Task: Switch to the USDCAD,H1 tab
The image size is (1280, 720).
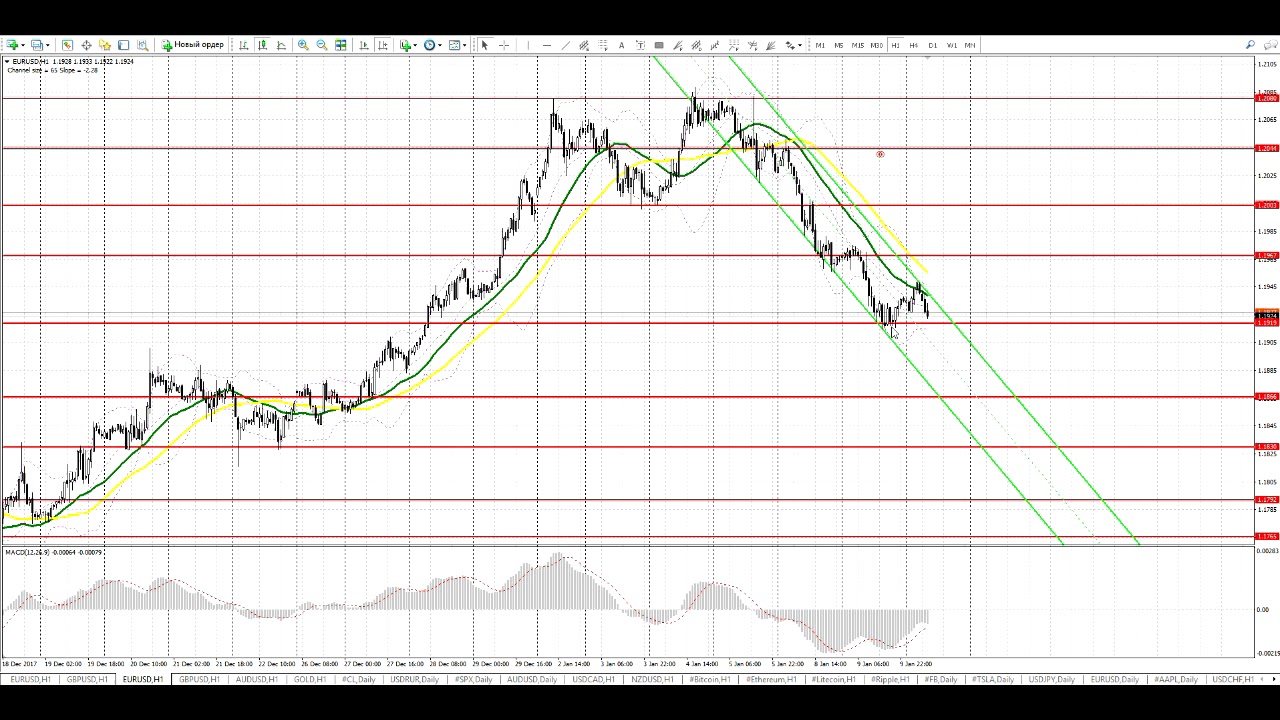Action: [594, 680]
